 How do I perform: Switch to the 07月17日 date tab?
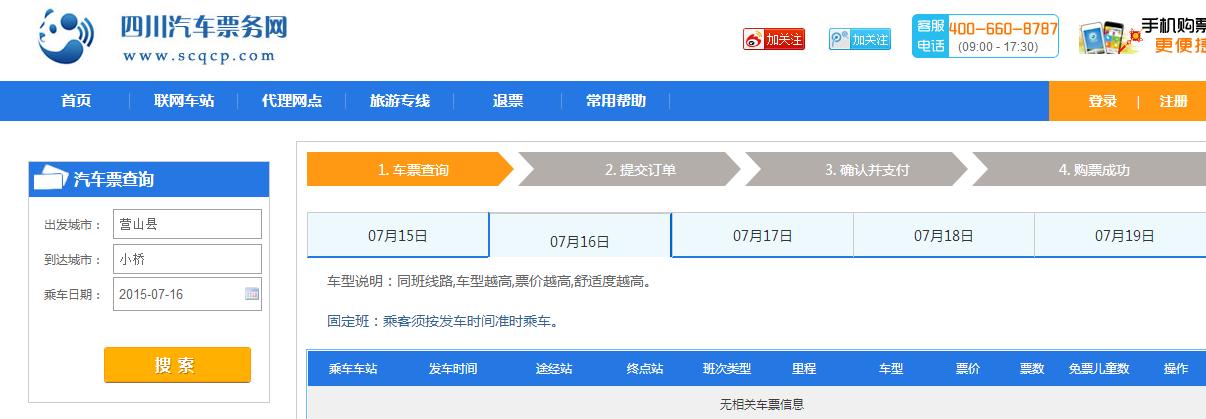click(762, 236)
